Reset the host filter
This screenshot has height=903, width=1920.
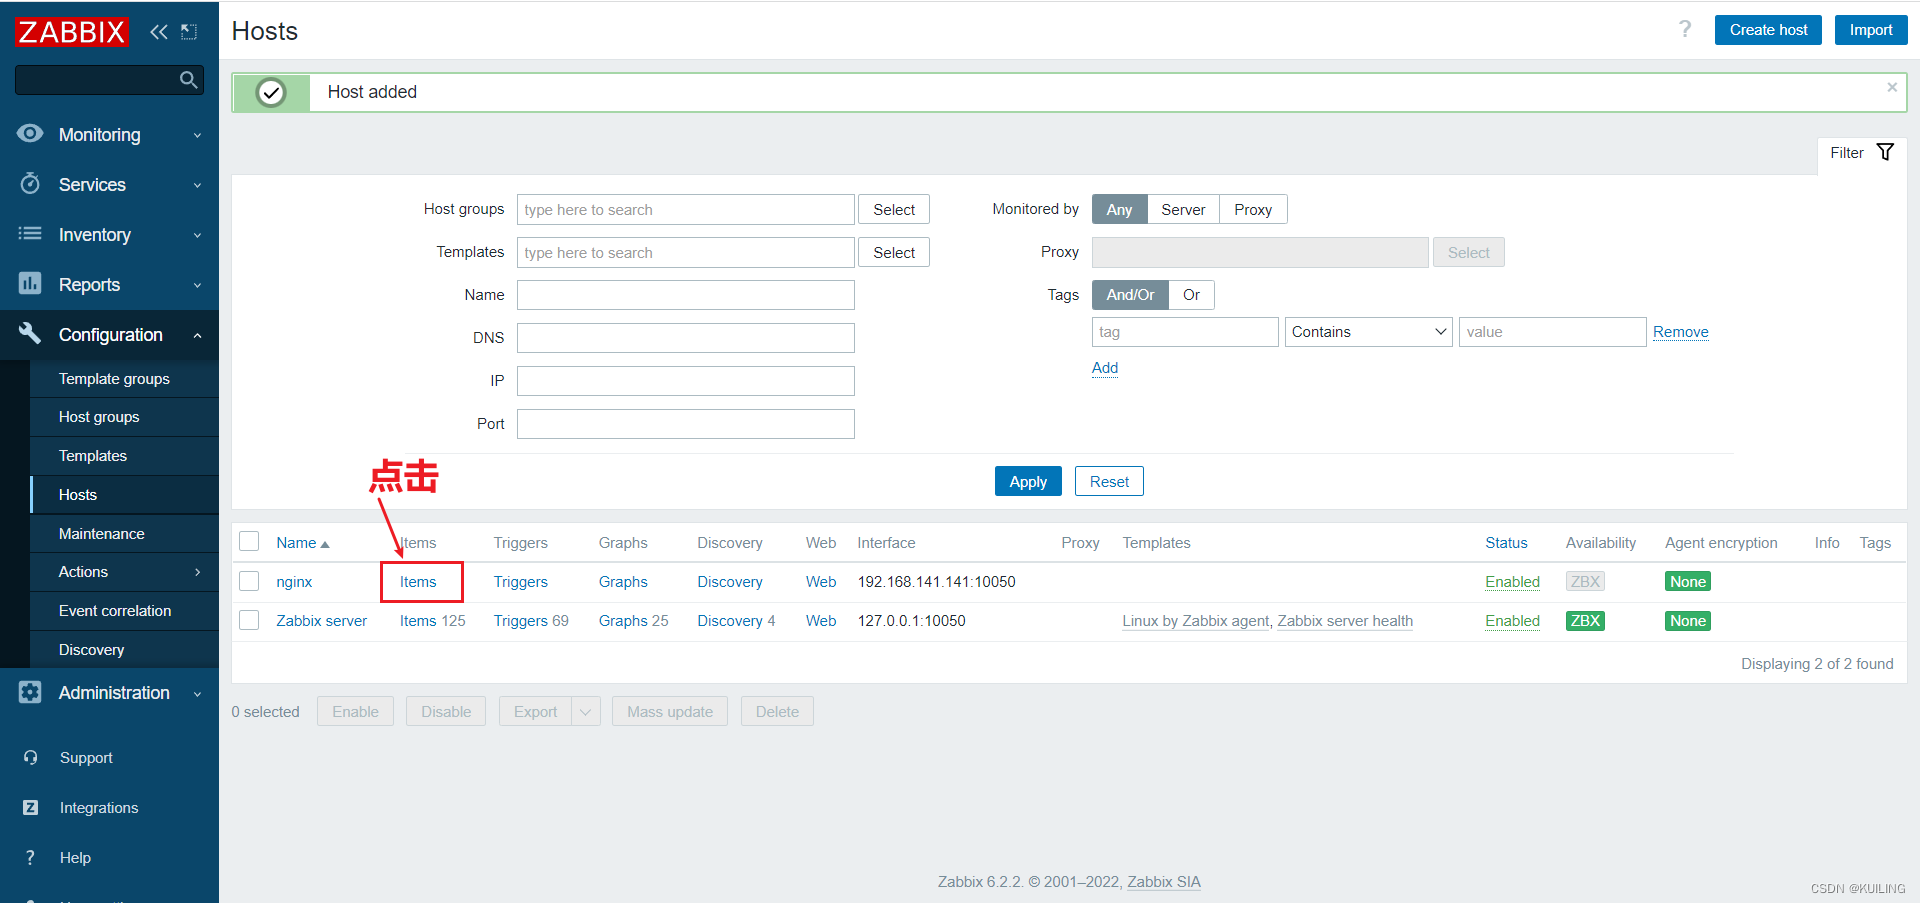(x=1109, y=481)
